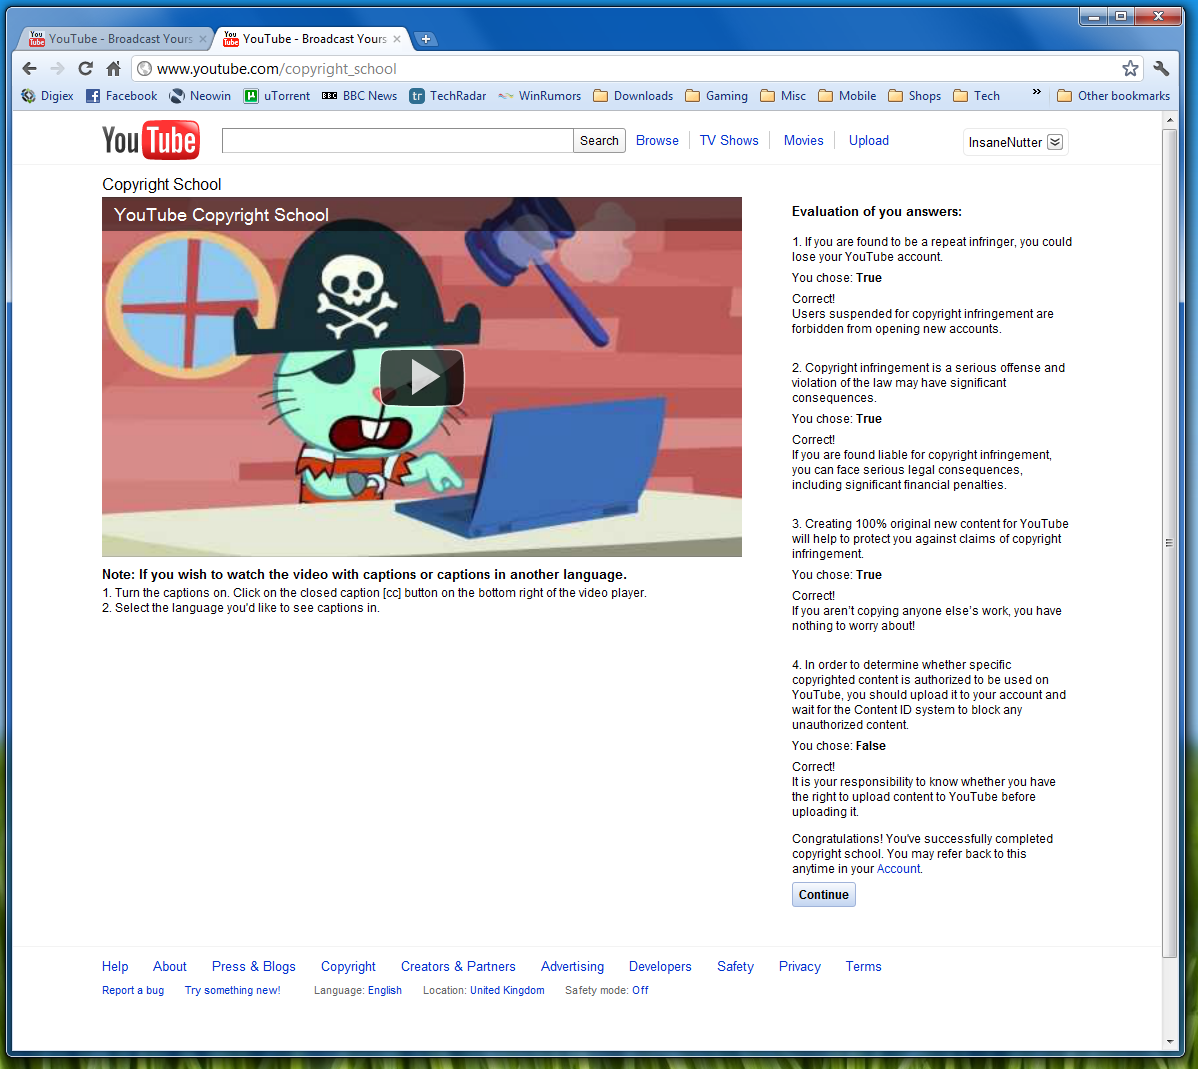This screenshot has width=1198, height=1069.
Task: Click the Report a bug link
Action: (x=133, y=990)
